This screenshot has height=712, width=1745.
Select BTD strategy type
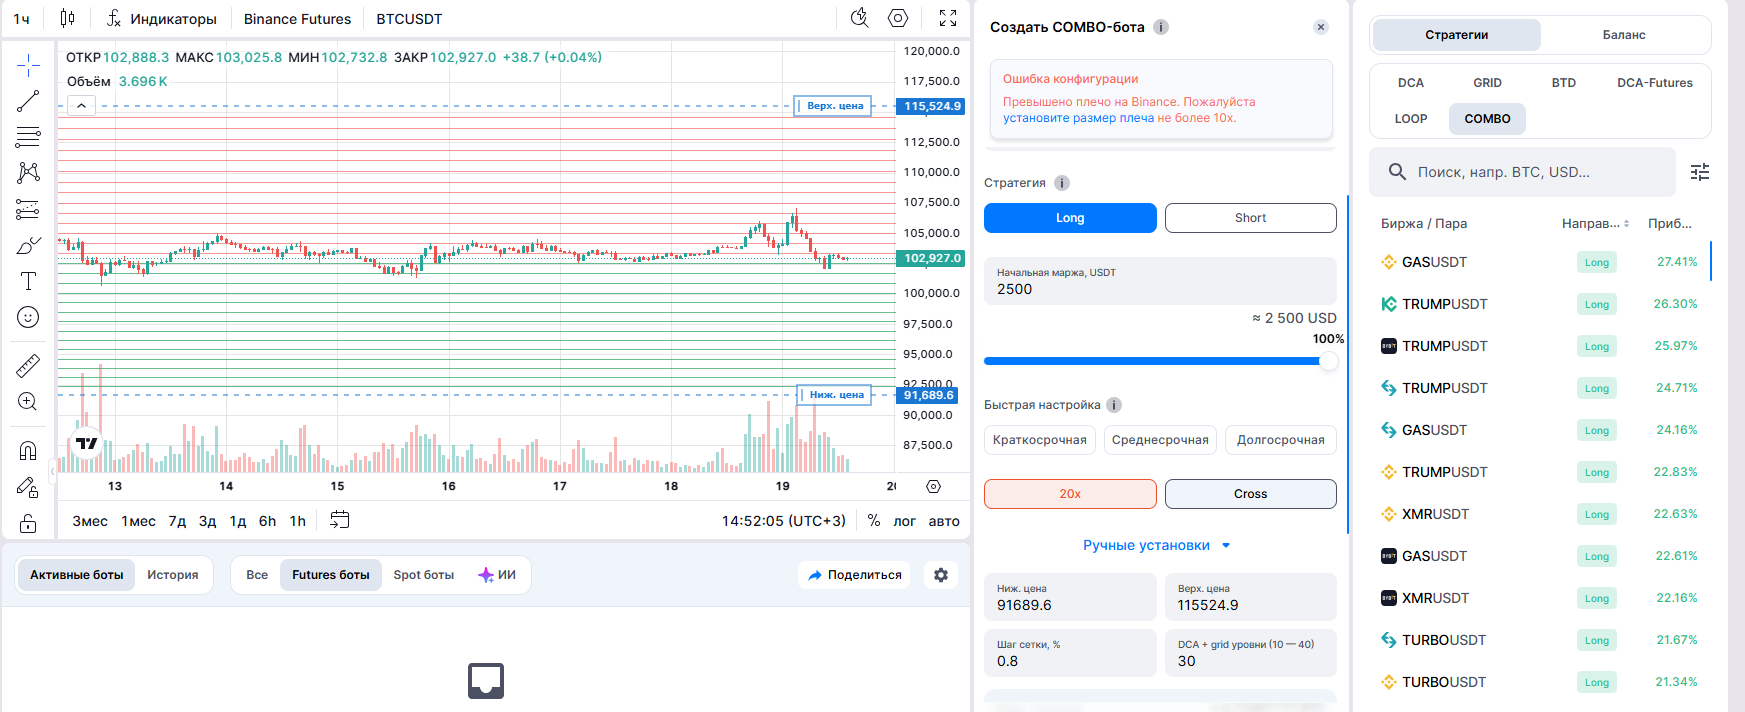pos(1564,83)
